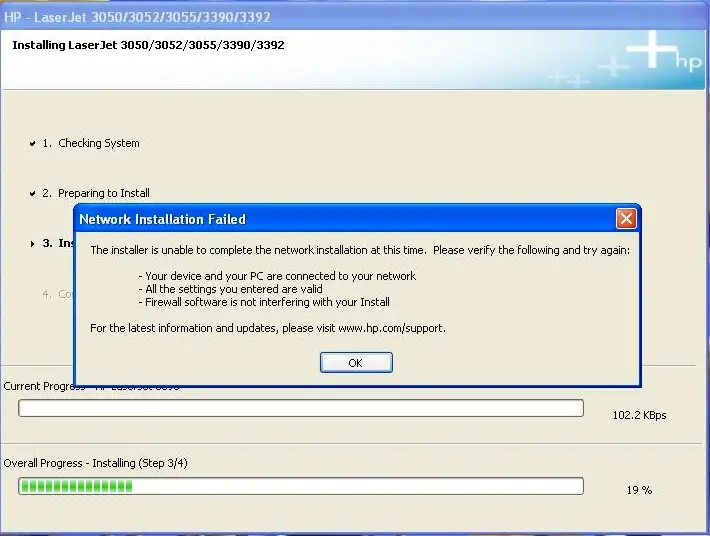Image resolution: width=710 pixels, height=536 pixels.
Task: Click the www.hp.com/support text in the dialog
Action: pyautogui.click(x=392, y=328)
